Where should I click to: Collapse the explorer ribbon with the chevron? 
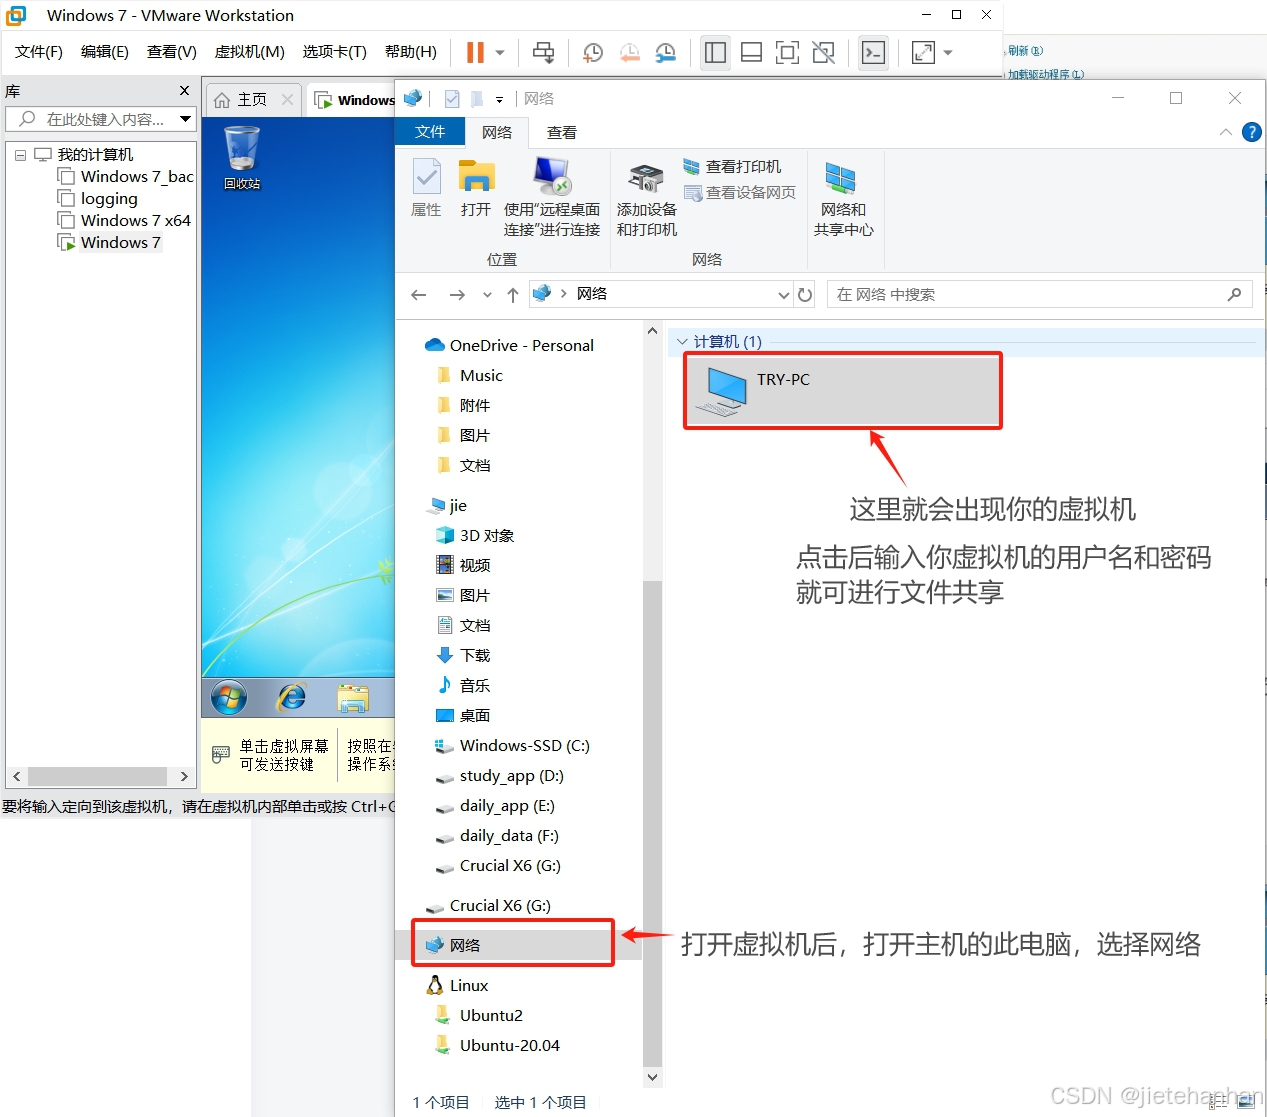click(x=1225, y=132)
